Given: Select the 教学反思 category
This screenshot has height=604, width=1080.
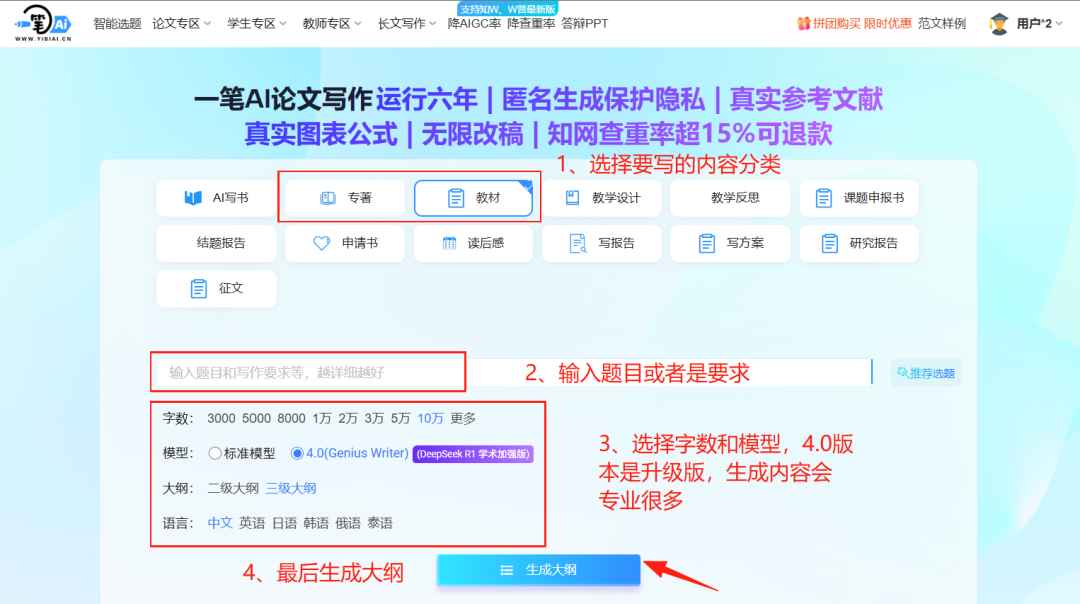Looking at the screenshot, I should point(730,198).
